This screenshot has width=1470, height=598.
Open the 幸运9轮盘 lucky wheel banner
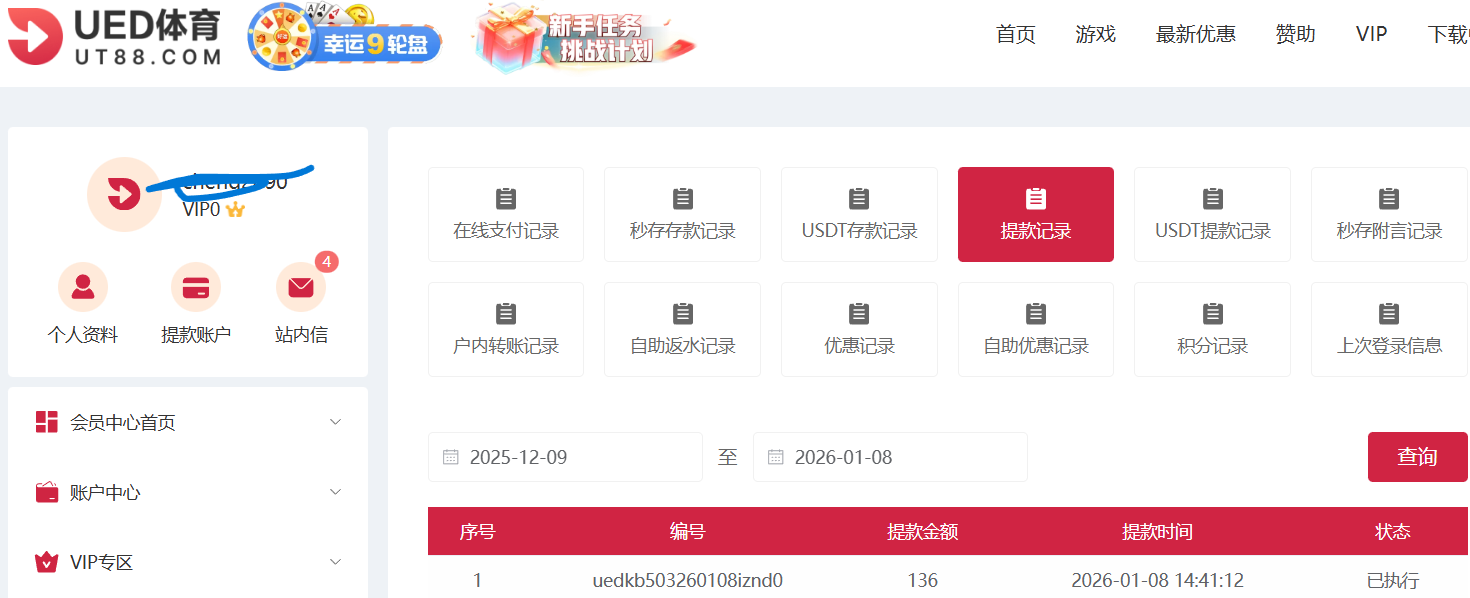coord(345,40)
